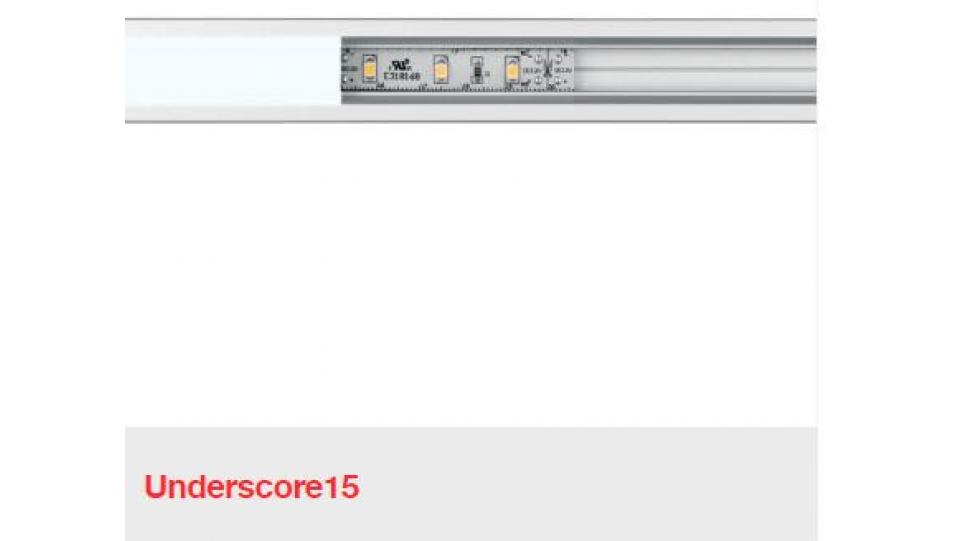
Task: Click the E-number code under the UL mark
Action: point(402,77)
